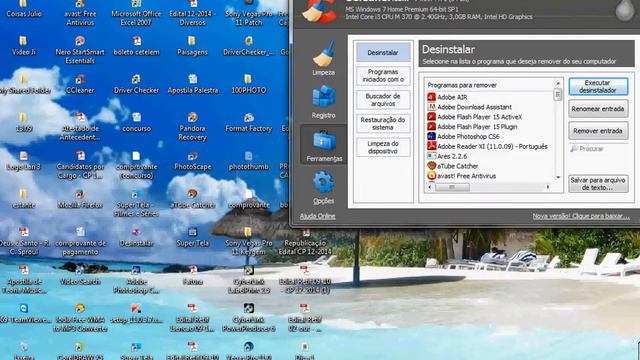Select the CyberLink PowerProducer 6 desktop icon
The width and height of the screenshot is (640, 360).
[x=249, y=317]
